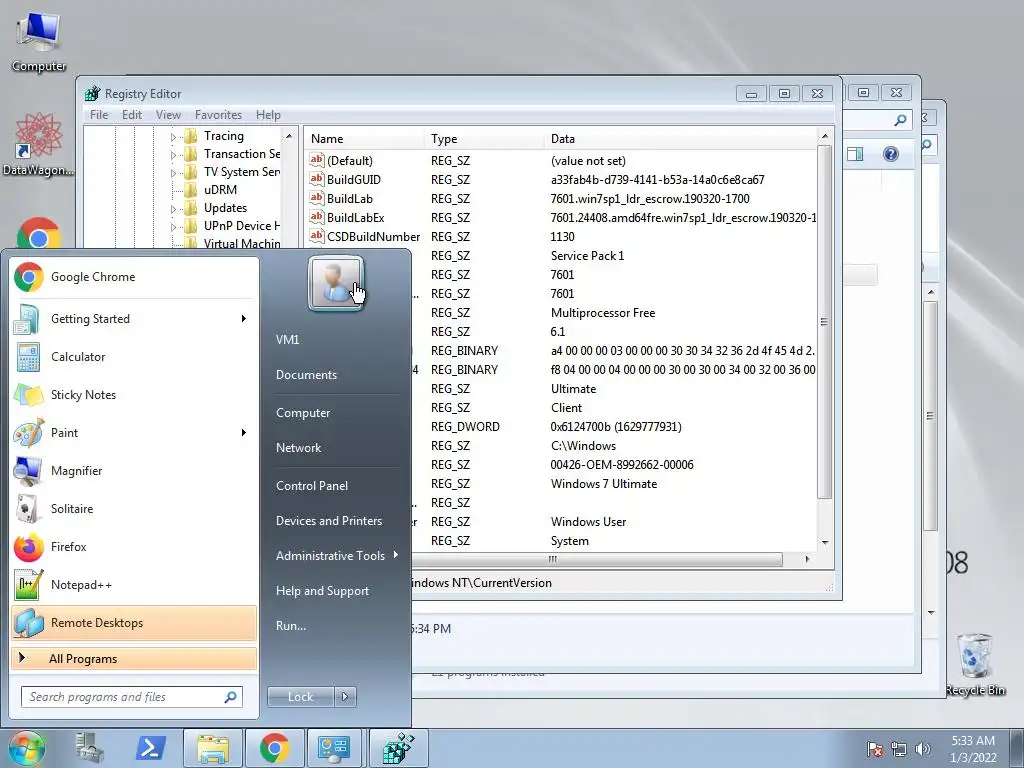Start Solitaire from Start menu
Viewport: 1024px width, 768px height.
tap(134, 508)
